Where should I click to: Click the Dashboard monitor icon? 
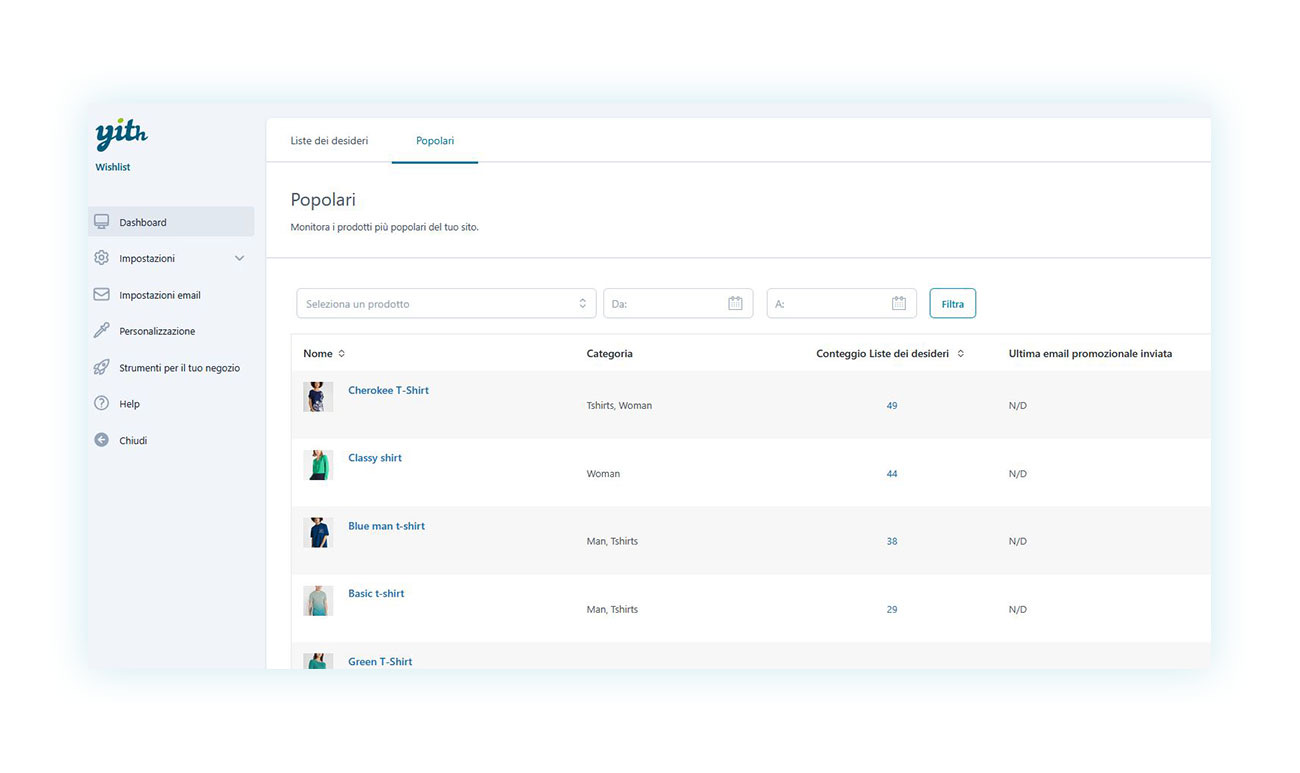tap(101, 222)
